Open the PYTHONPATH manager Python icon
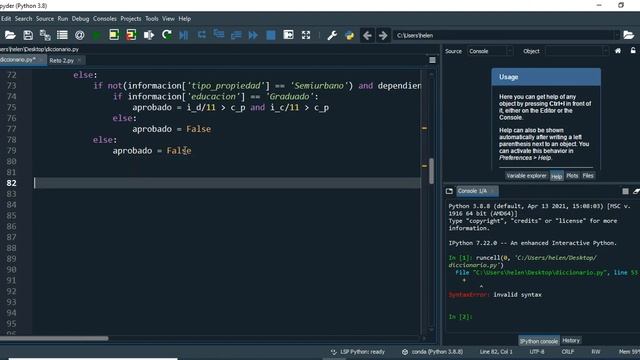The width and height of the screenshot is (640, 360). tap(349, 35)
